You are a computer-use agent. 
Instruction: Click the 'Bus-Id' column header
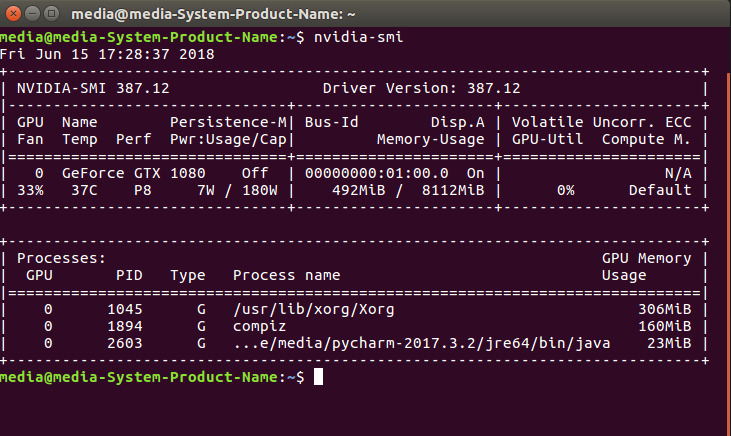coord(331,122)
